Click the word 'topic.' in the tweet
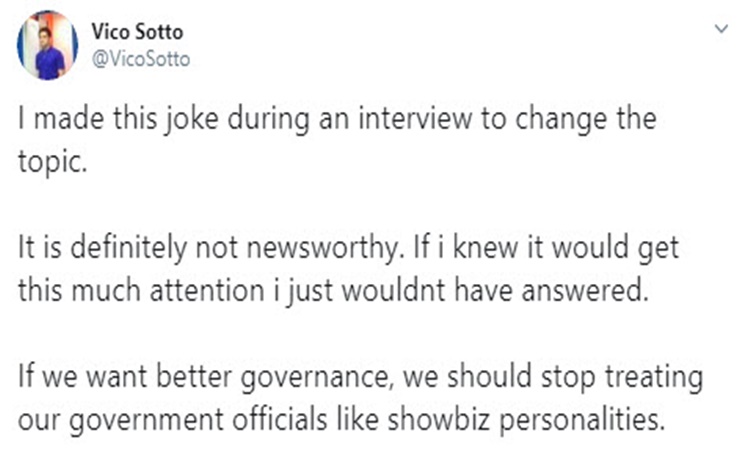This screenshot has width=750, height=450. 53,163
